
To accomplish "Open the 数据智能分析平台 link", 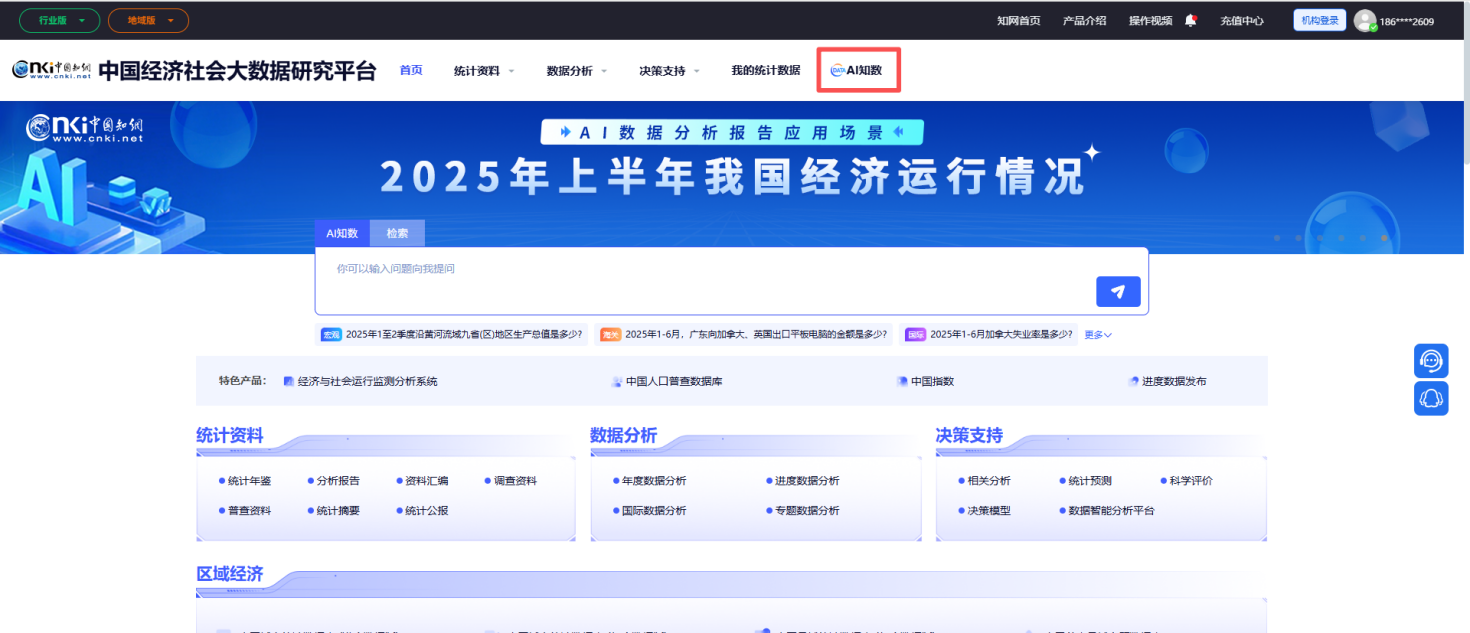I will [1110, 511].
